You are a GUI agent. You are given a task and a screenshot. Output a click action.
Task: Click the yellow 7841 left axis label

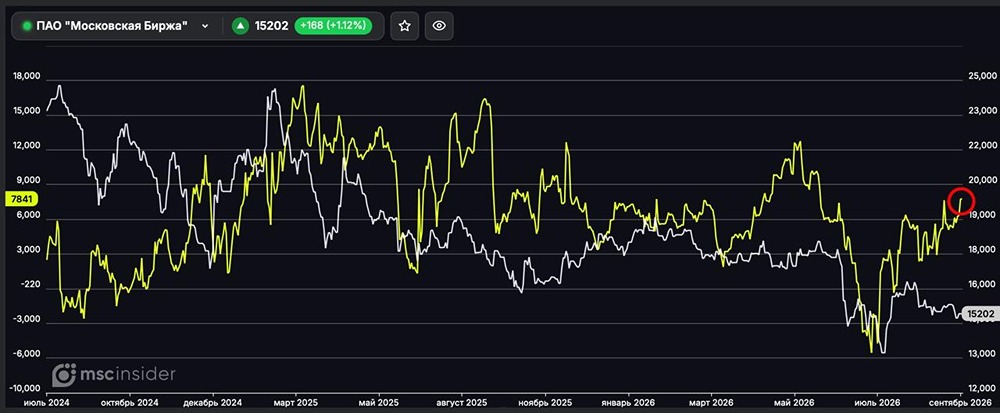pos(22,199)
